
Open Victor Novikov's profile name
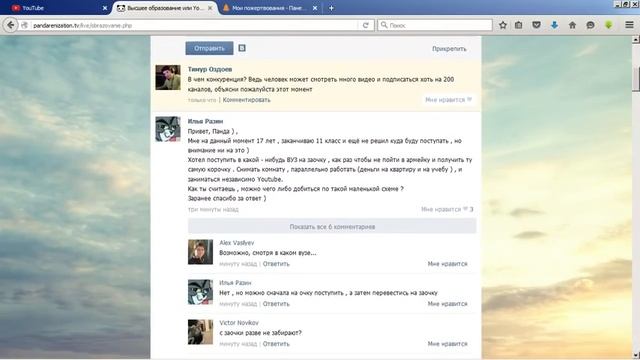coord(239,322)
